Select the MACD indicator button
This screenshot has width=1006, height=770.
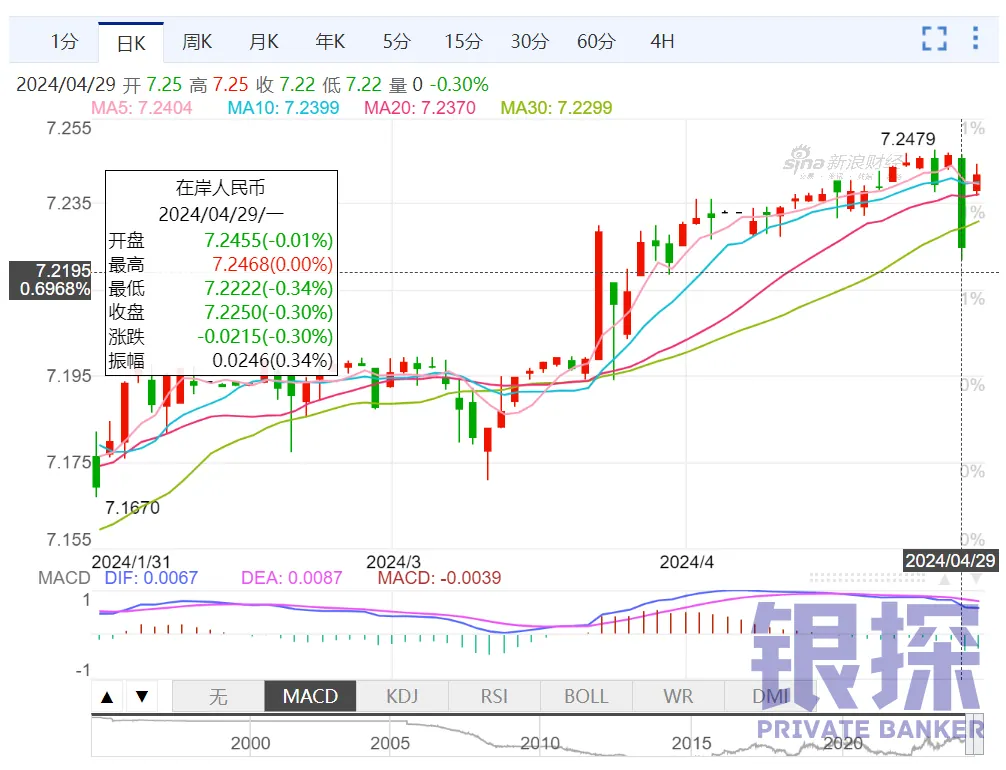tap(310, 697)
